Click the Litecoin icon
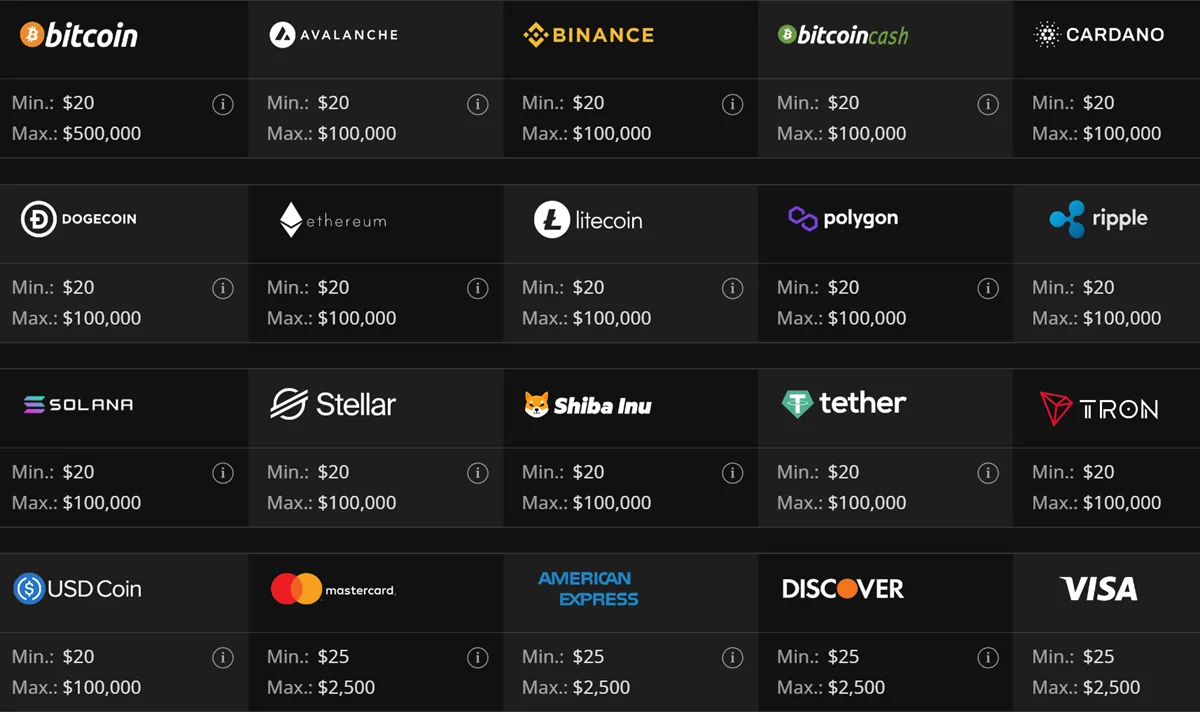The height and width of the screenshot is (712, 1200). click(588, 218)
